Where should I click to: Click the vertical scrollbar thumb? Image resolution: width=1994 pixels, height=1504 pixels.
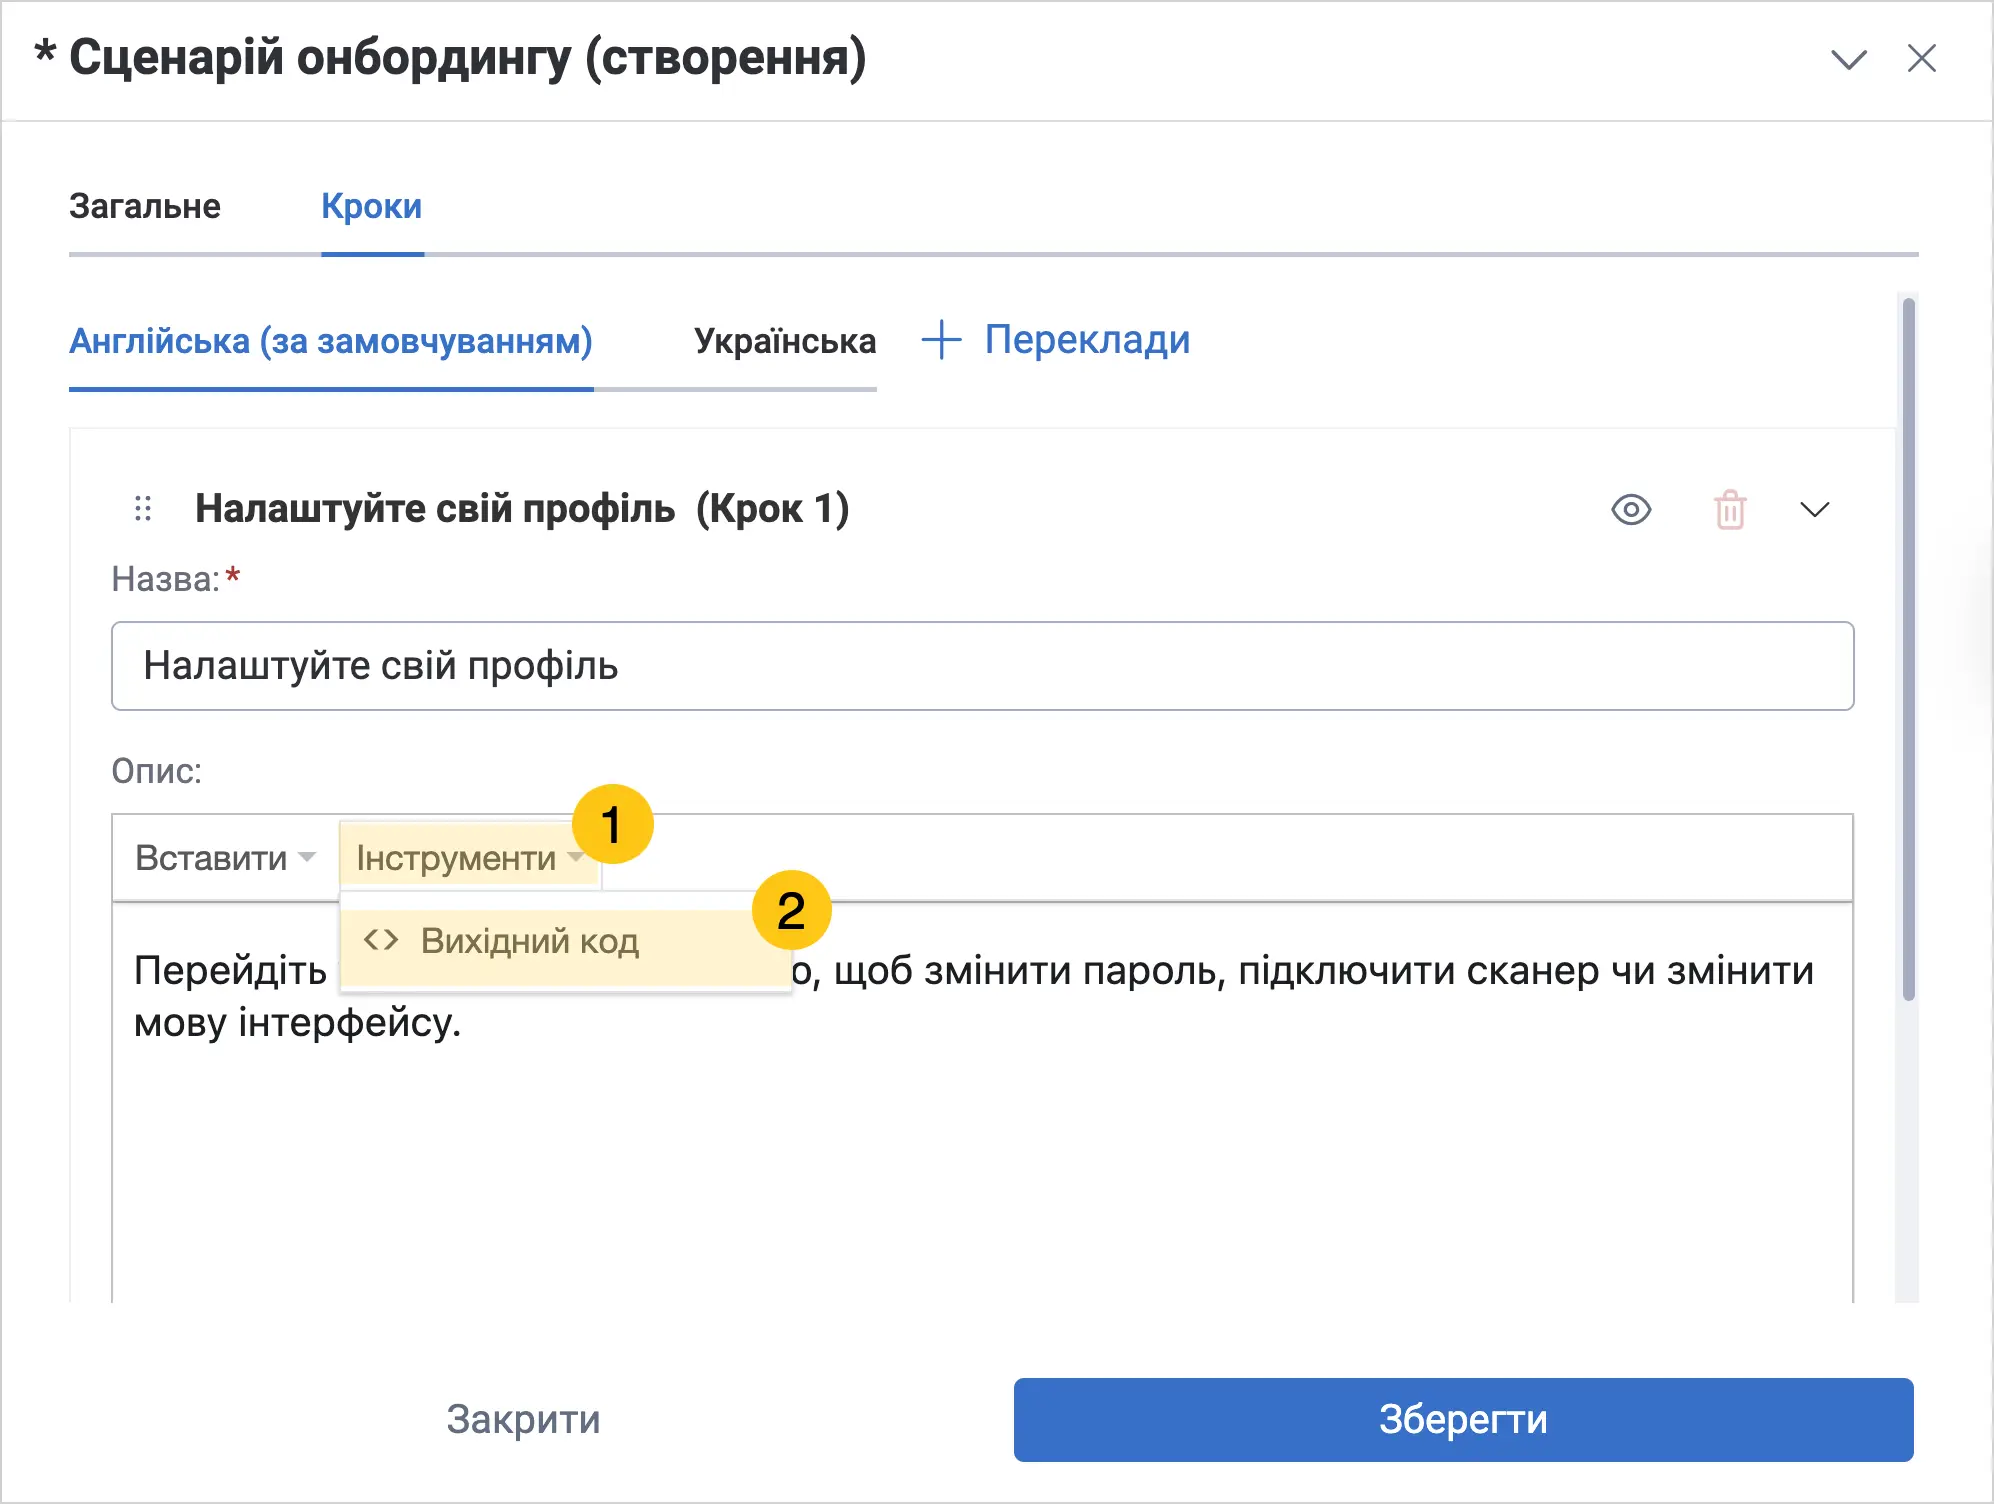coord(1908,650)
